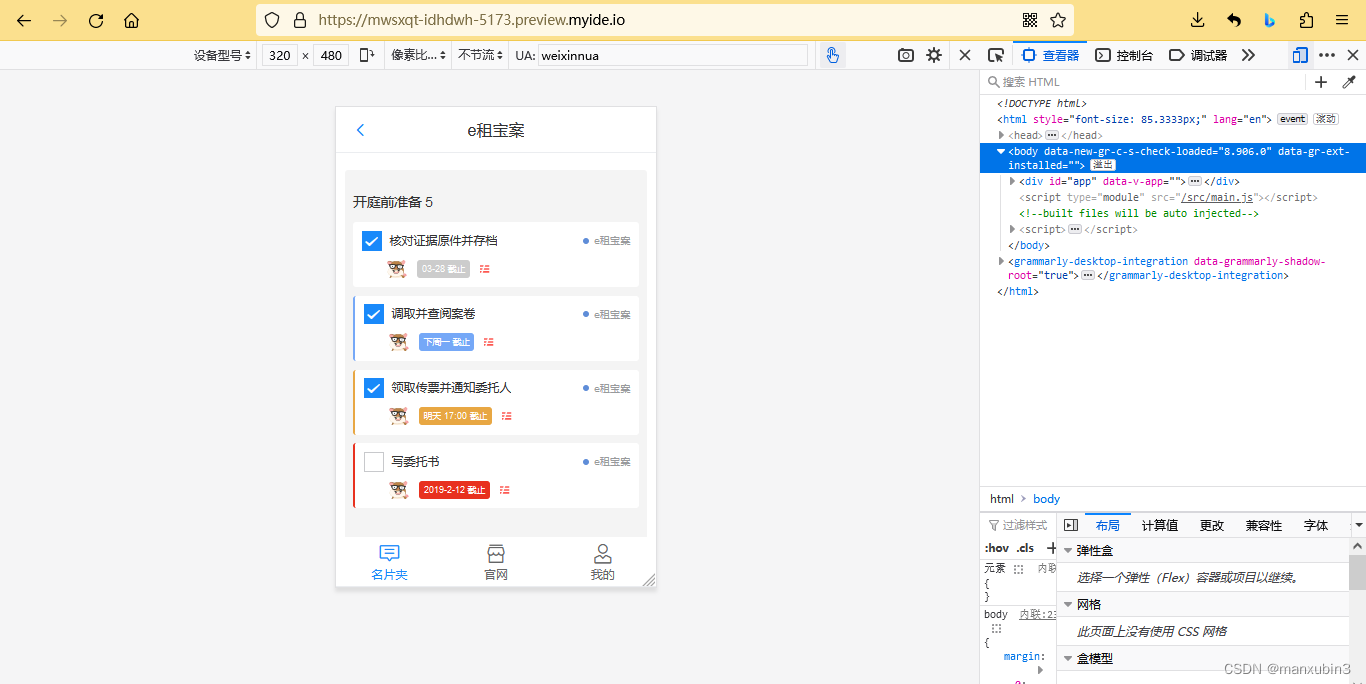Collapse the 盒模型 section

1068,659
